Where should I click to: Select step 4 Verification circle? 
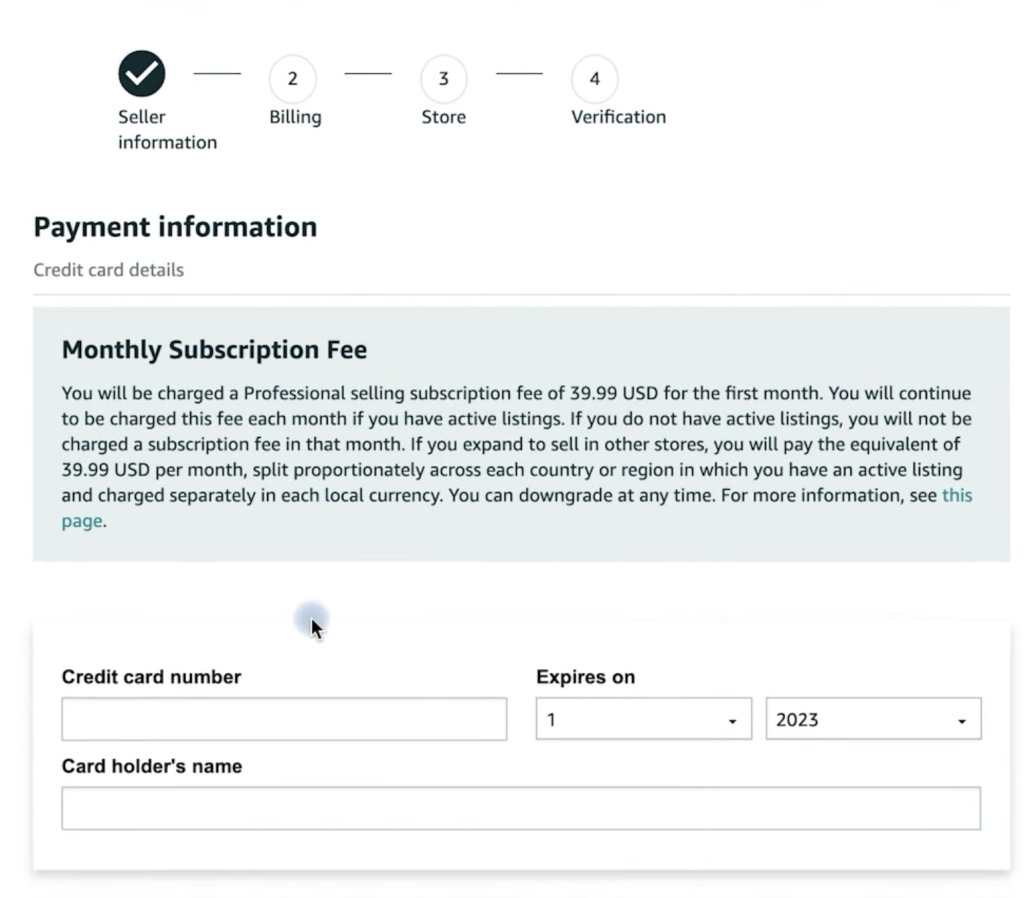(594, 78)
